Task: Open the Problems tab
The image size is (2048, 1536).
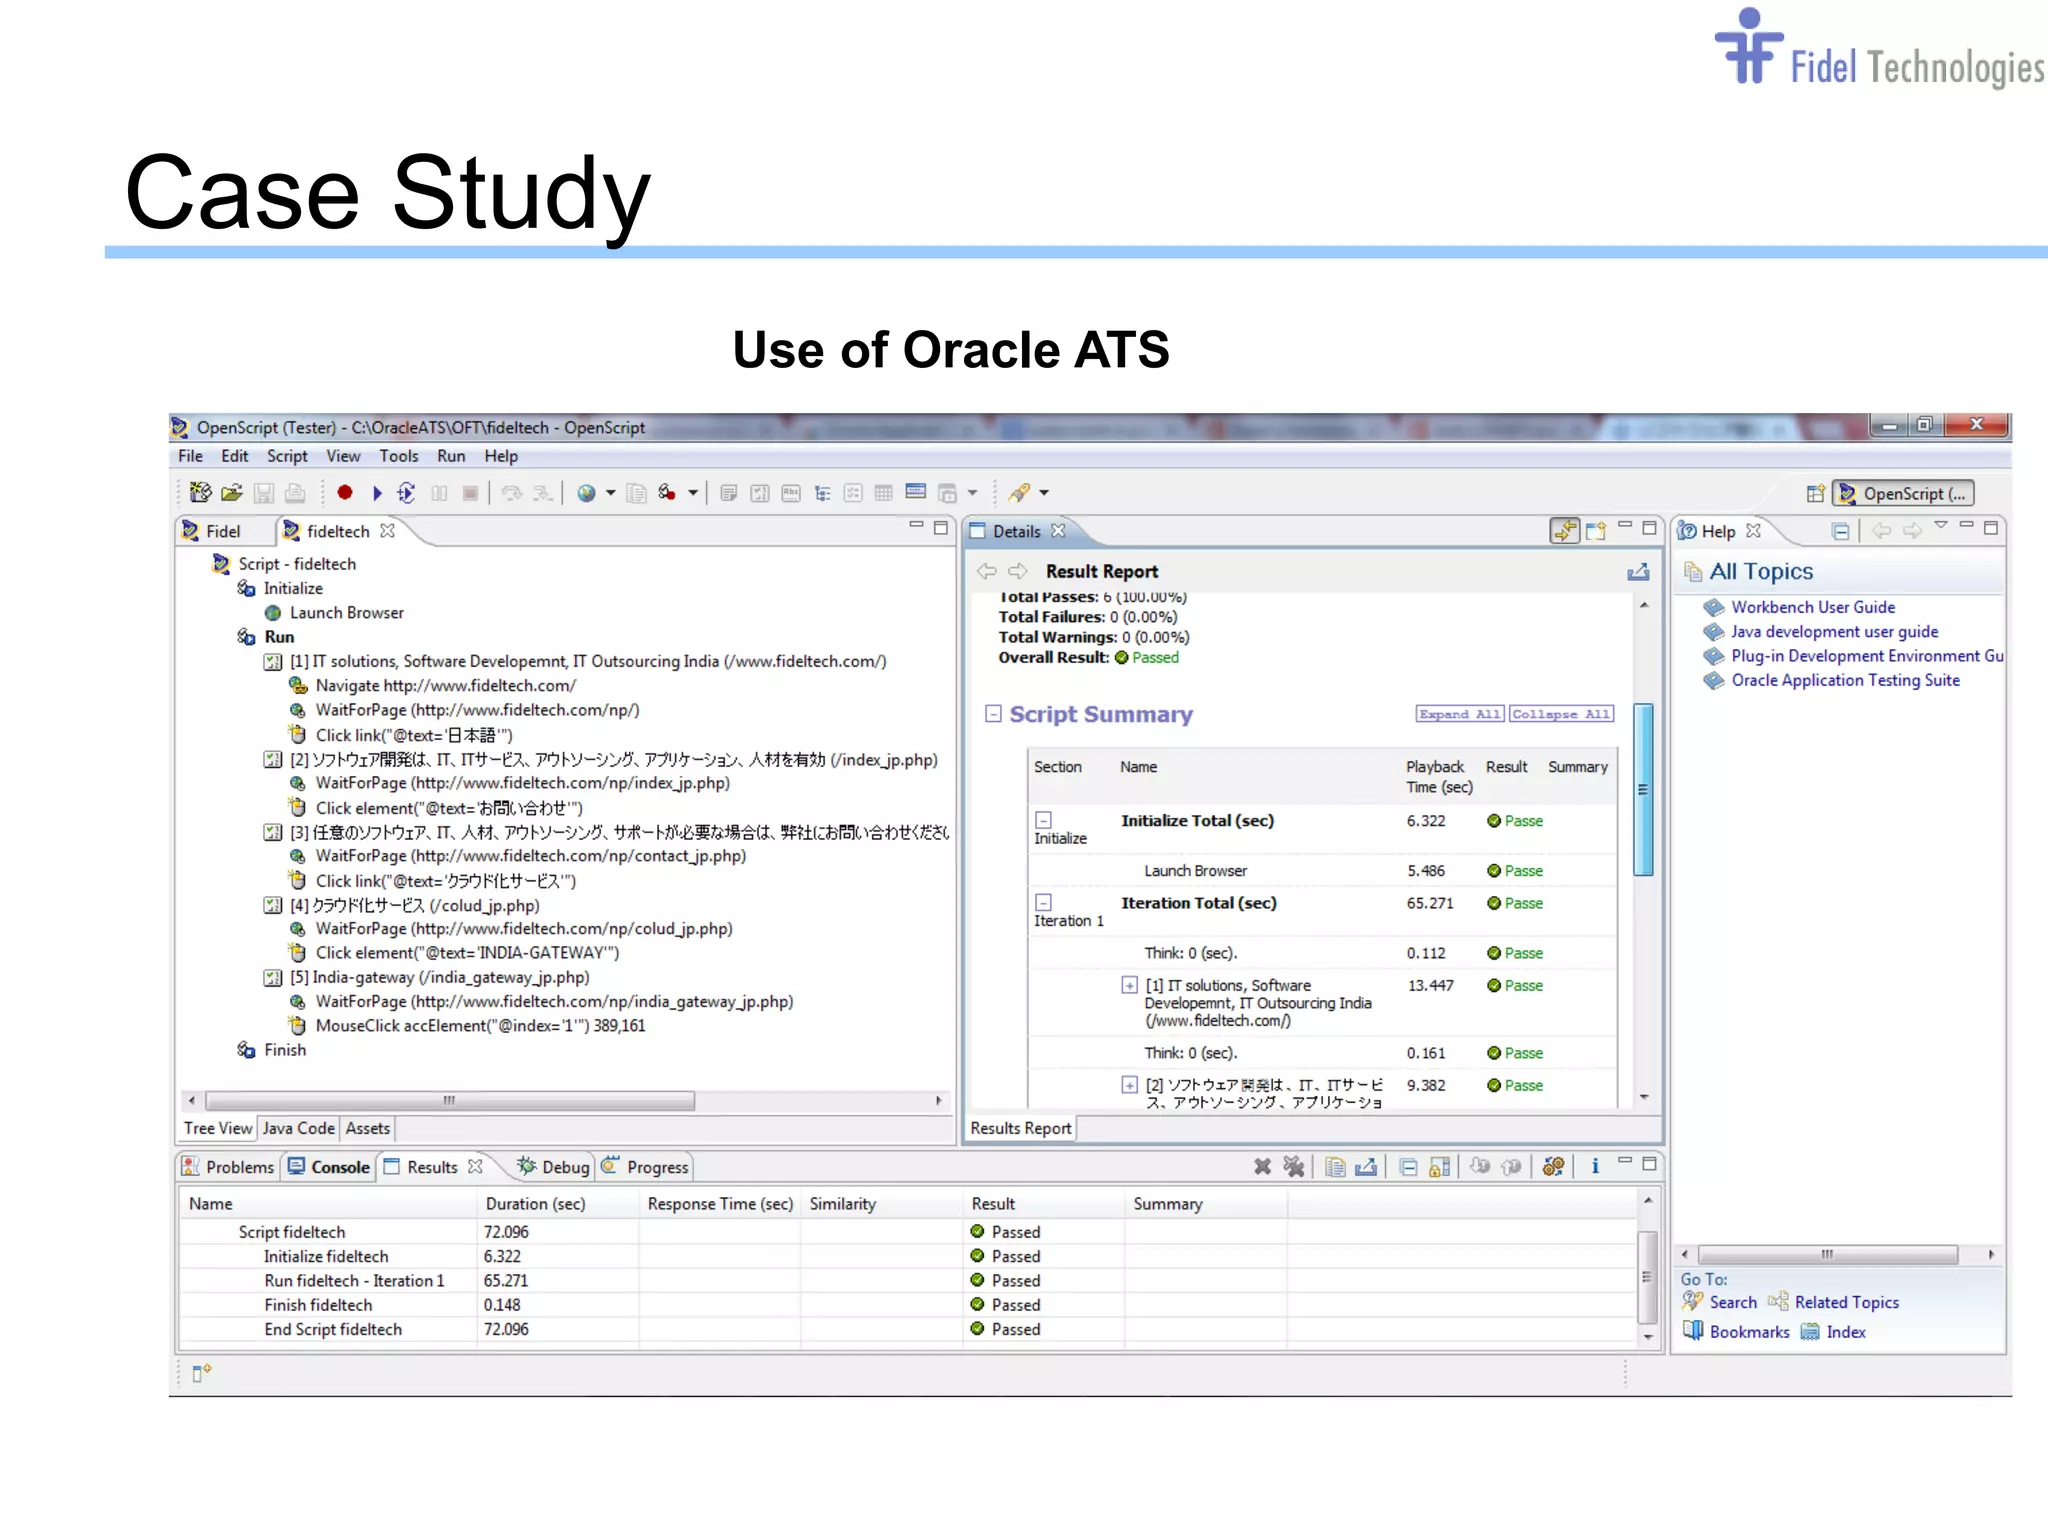Action: 229,1167
